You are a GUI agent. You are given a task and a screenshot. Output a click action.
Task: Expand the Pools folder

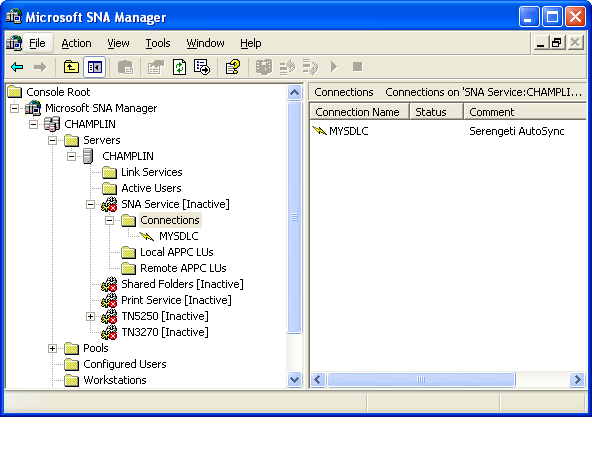coord(52,349)
